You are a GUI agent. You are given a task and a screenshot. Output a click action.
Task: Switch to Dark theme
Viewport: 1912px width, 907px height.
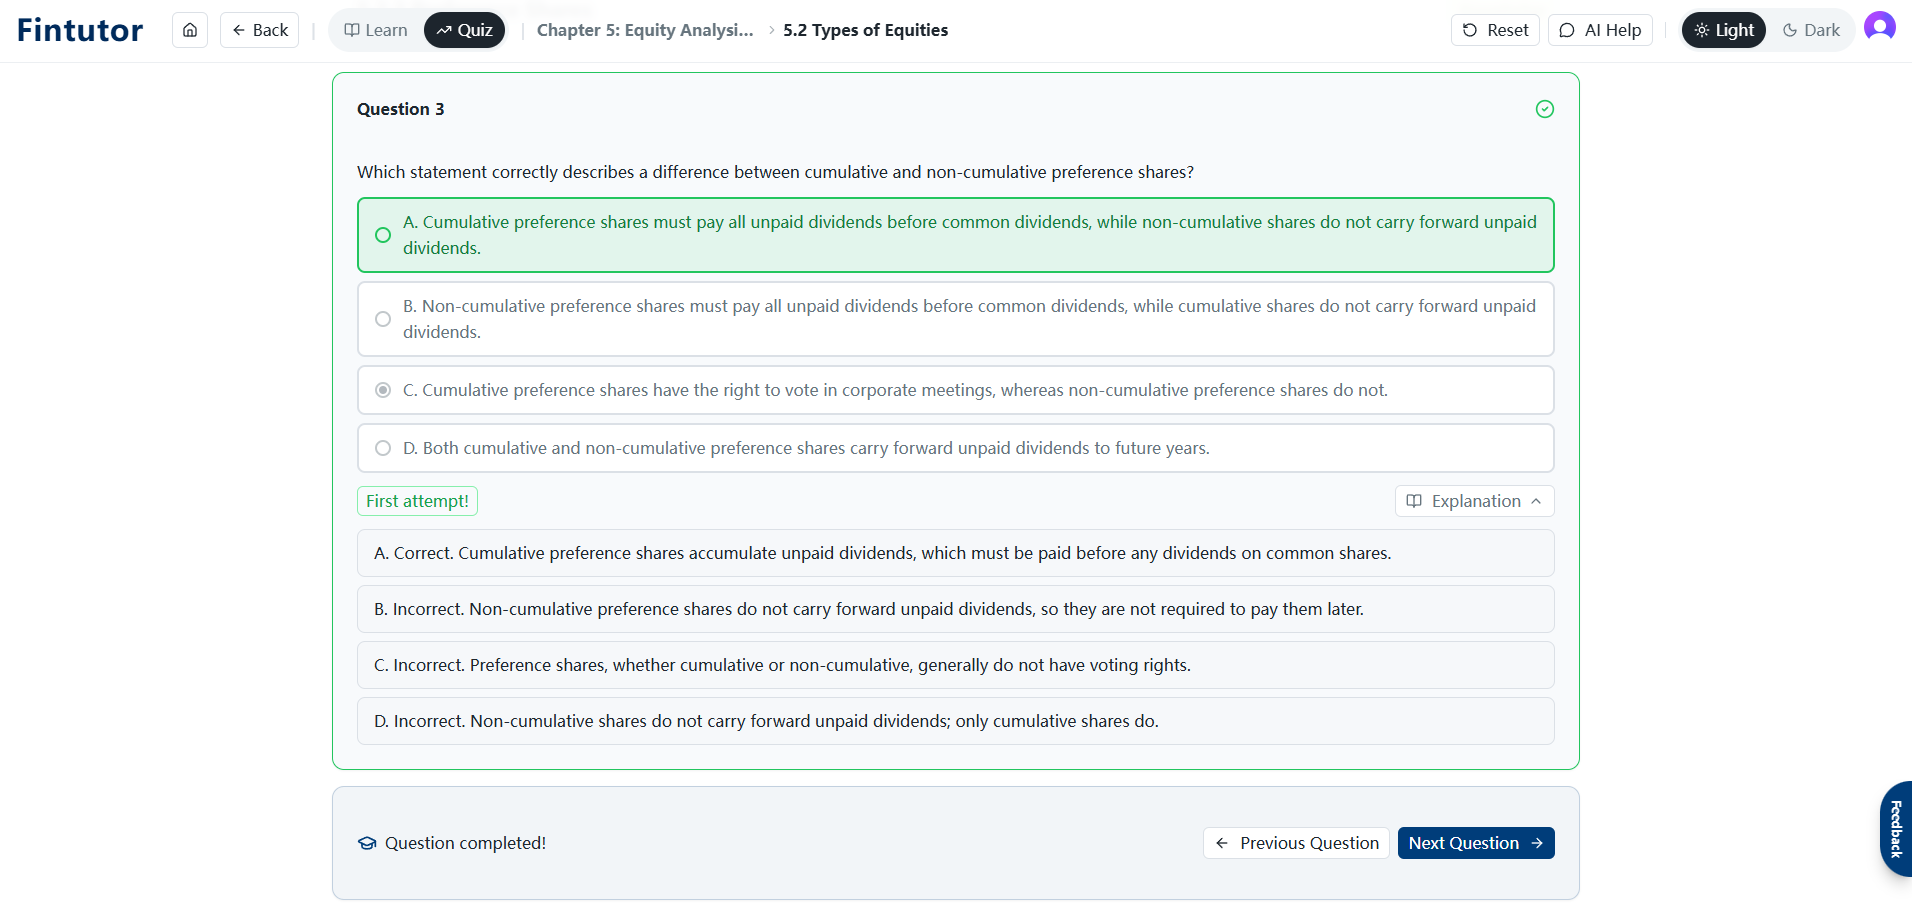coord(1811,30)
